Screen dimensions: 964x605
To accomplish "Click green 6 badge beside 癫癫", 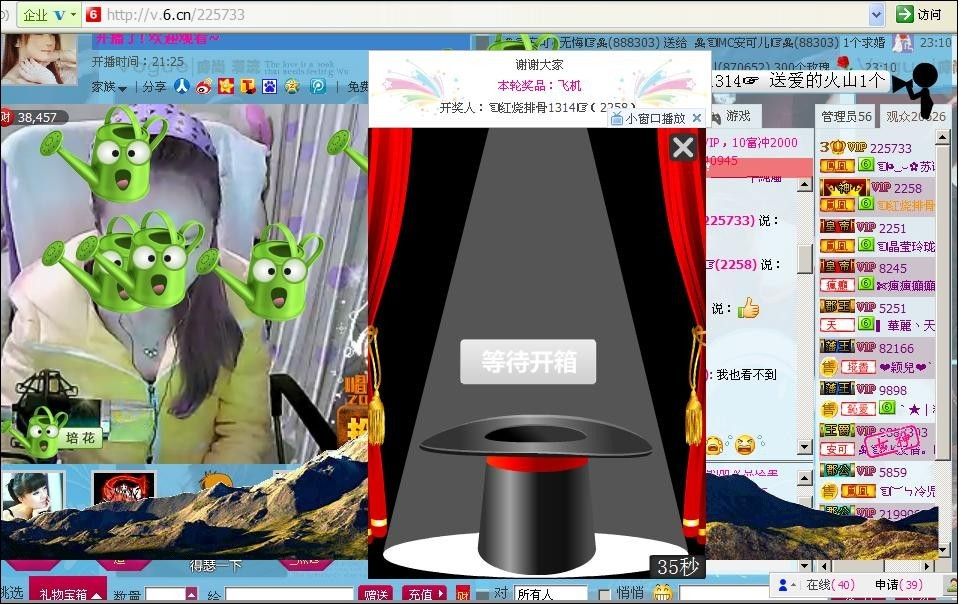I will 866,284.
